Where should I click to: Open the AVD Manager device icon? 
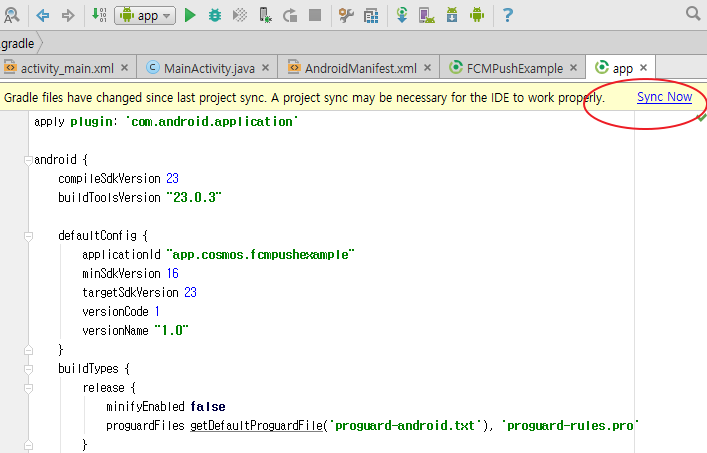point(427,16)
